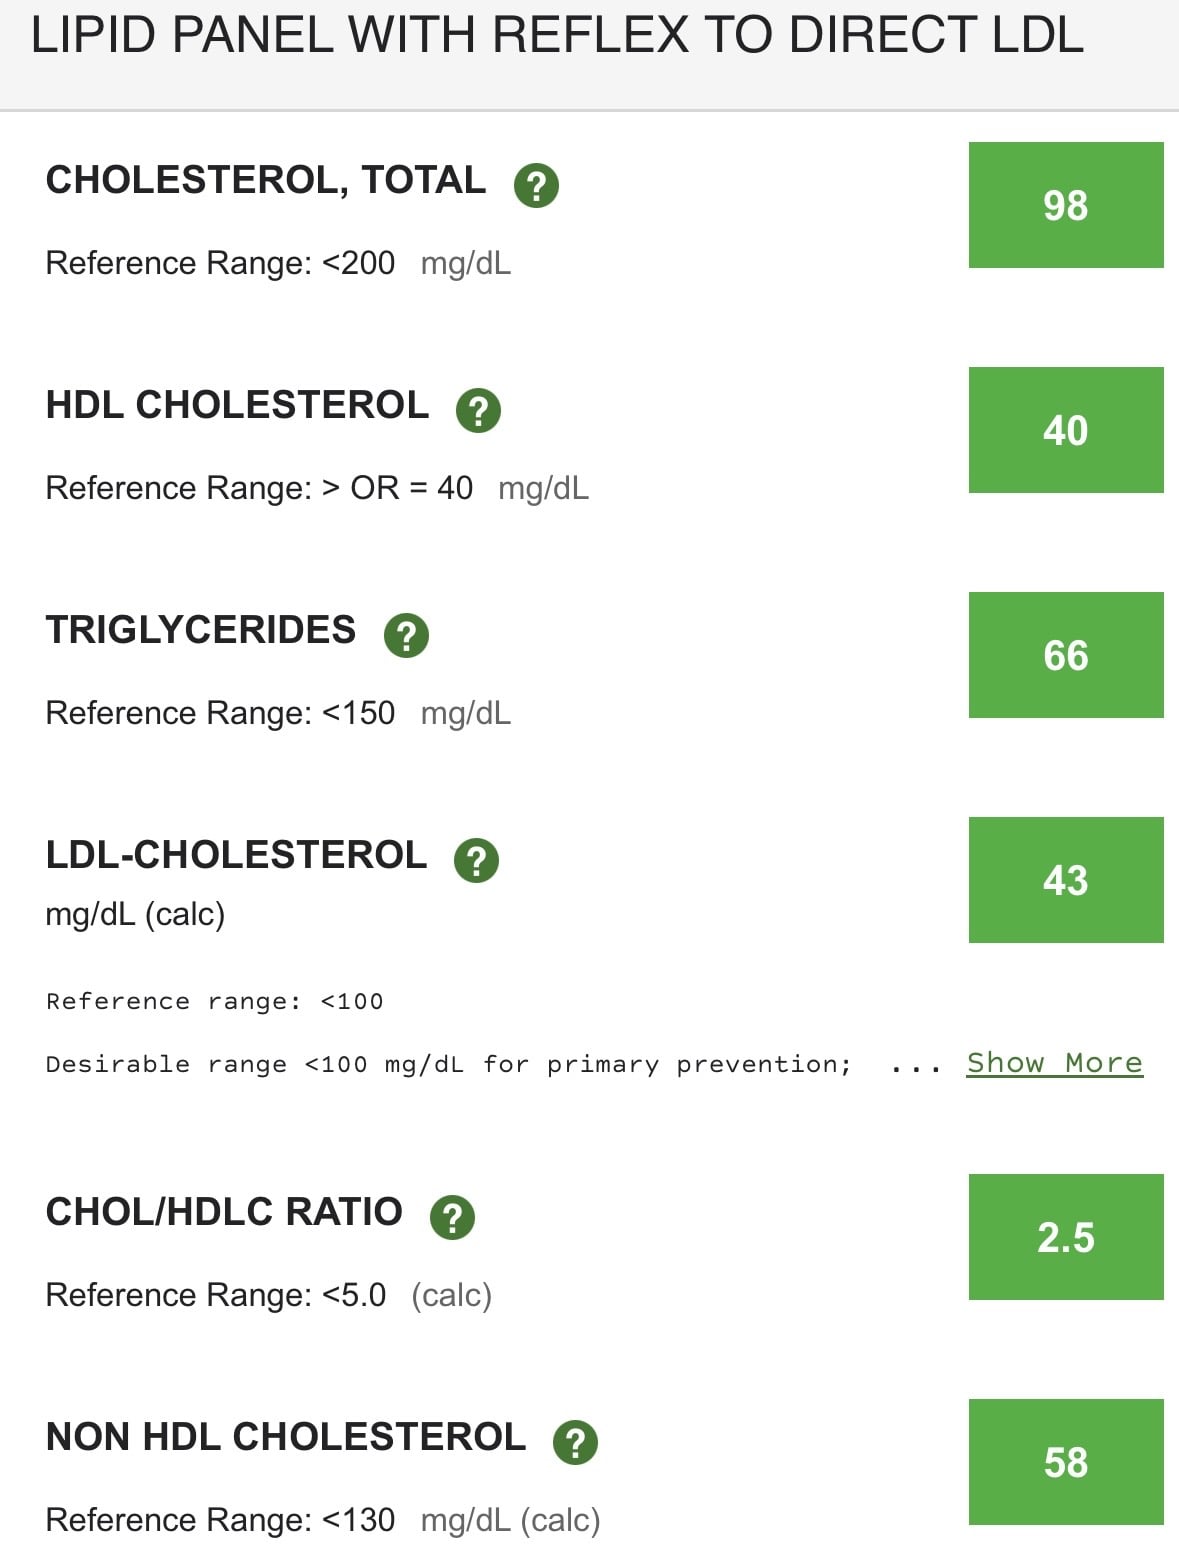The image size is (1179, 1563).
Task: Click the TRIGLYCERIDES heading text
Action: [x=201, y=630]
